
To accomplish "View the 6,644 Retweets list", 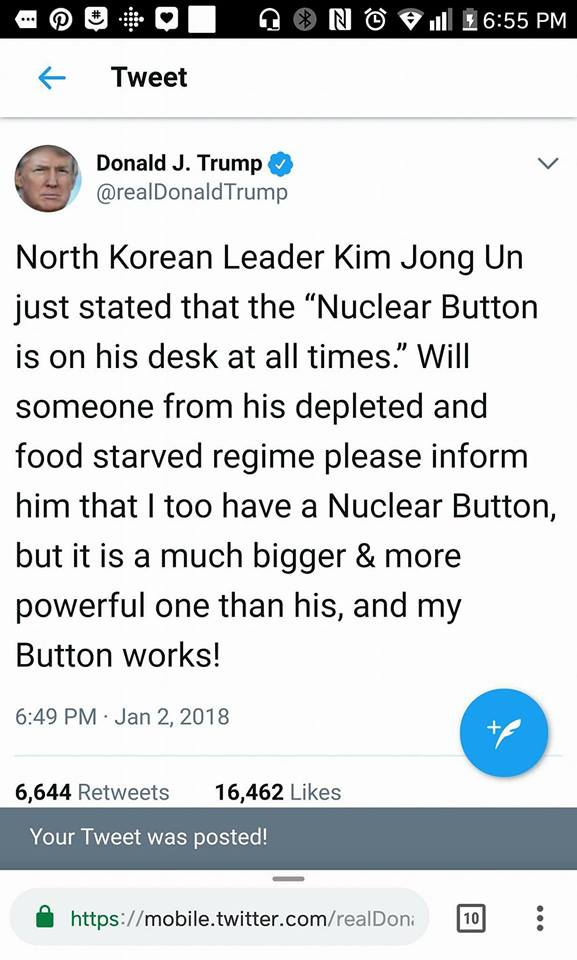I will [x=92, y=792].
